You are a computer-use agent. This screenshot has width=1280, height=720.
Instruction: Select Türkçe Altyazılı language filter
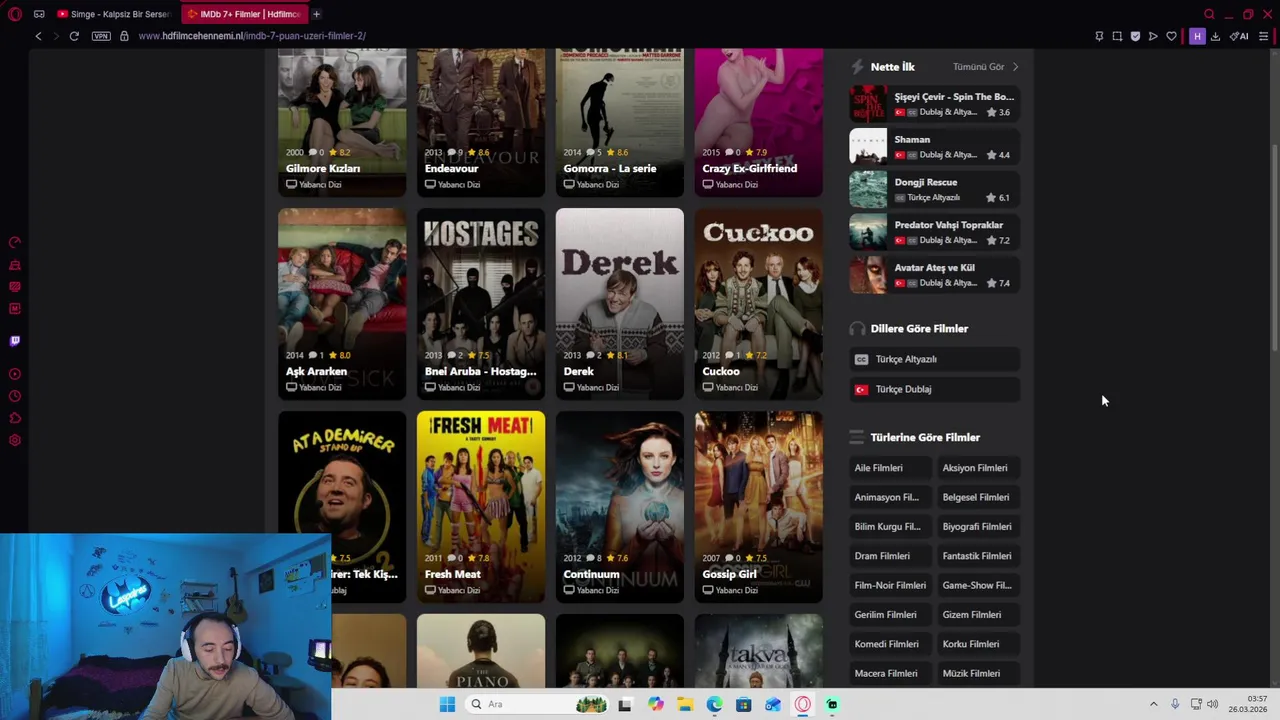934,359
